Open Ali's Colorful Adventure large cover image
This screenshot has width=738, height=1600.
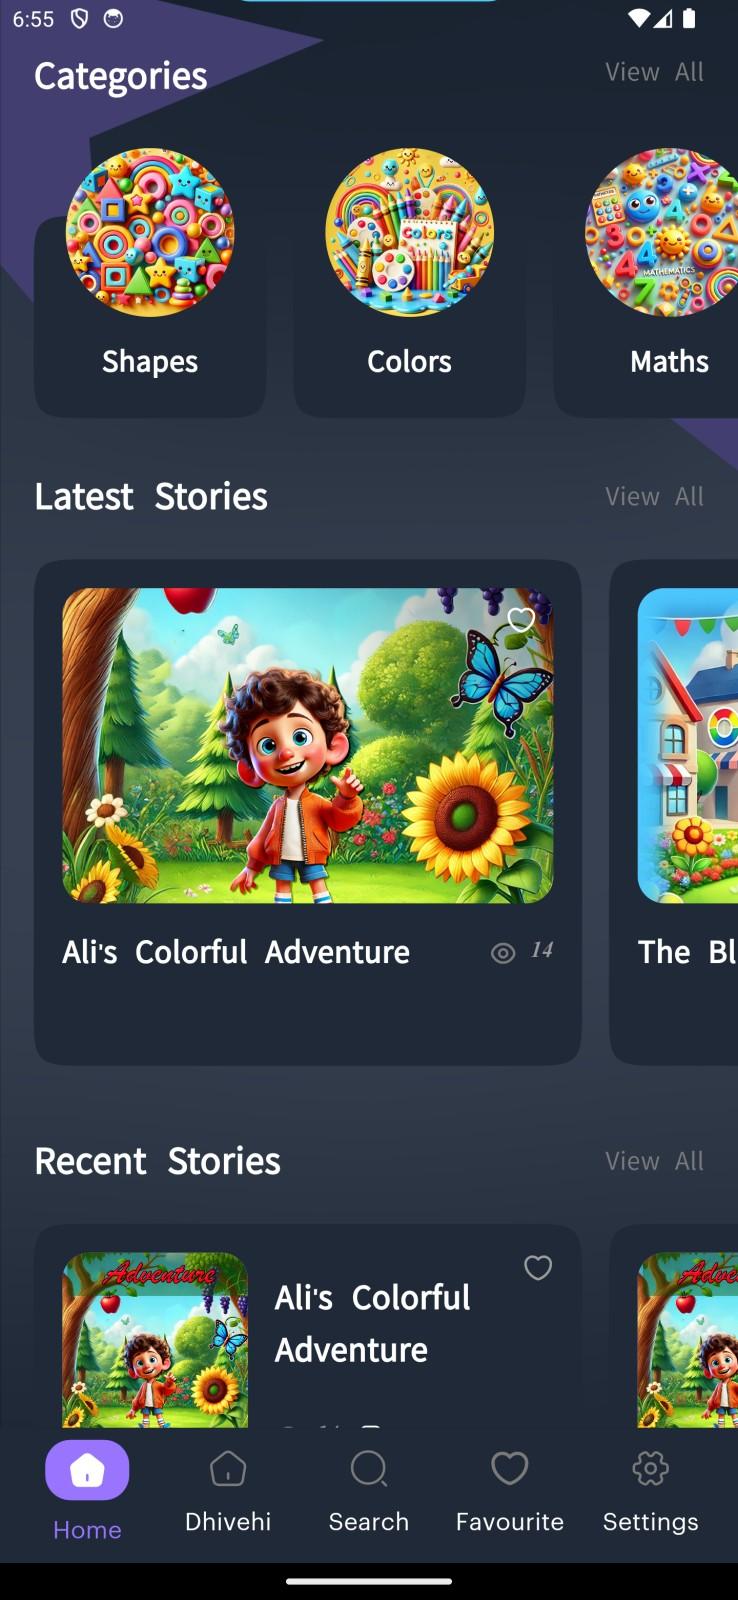tap(308, 746)
